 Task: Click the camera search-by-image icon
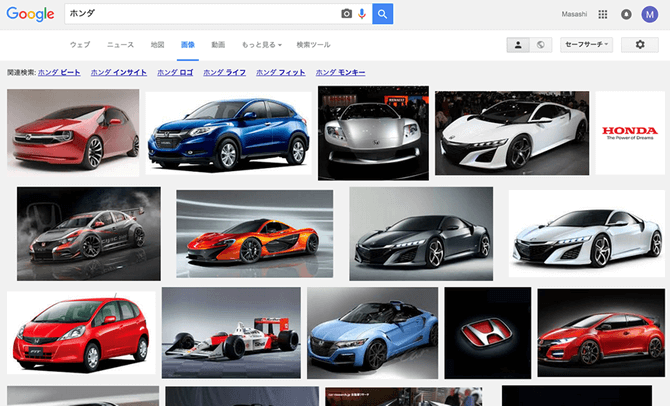coord(347,14)
